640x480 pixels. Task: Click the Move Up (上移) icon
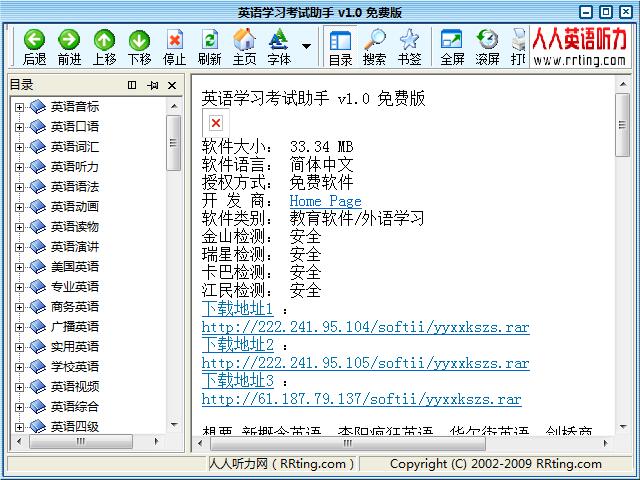(104, 40)
